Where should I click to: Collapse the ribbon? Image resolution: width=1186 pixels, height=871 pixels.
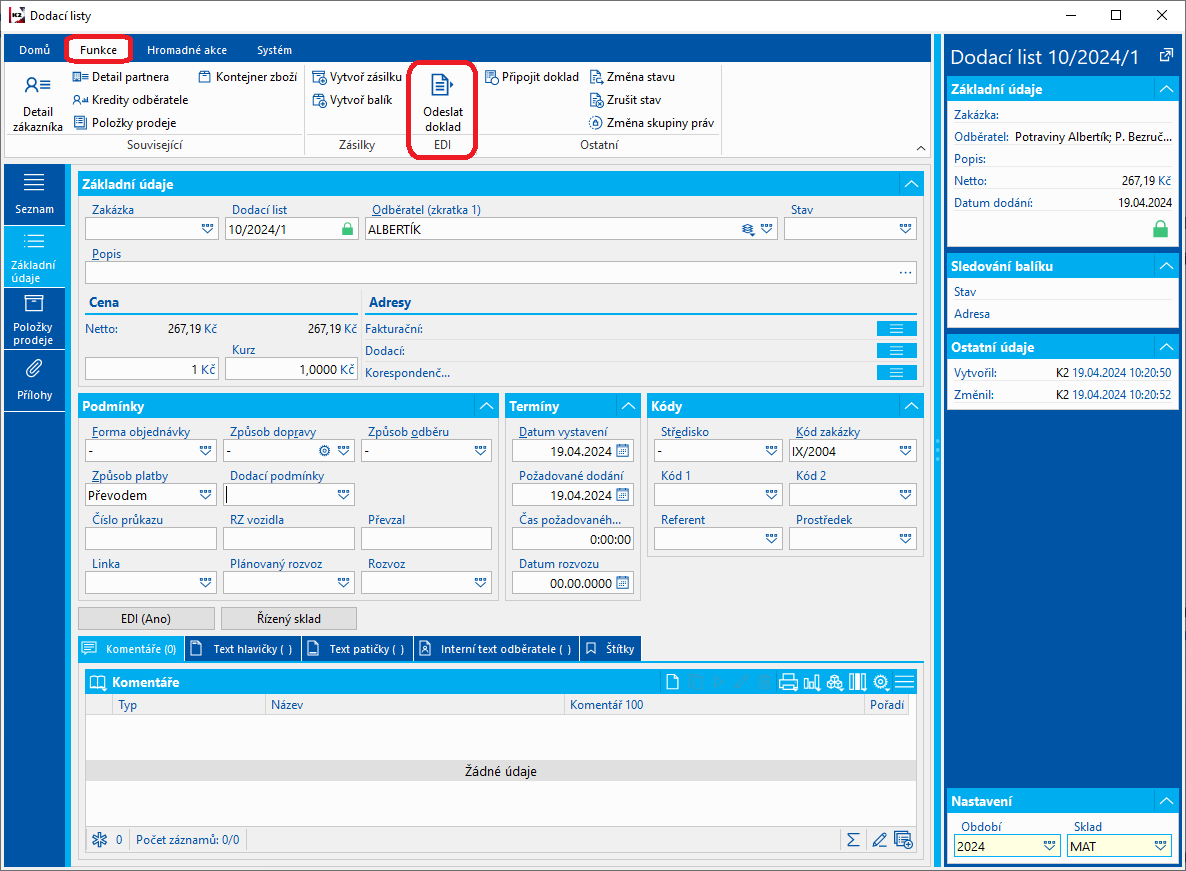coord(921,148)
